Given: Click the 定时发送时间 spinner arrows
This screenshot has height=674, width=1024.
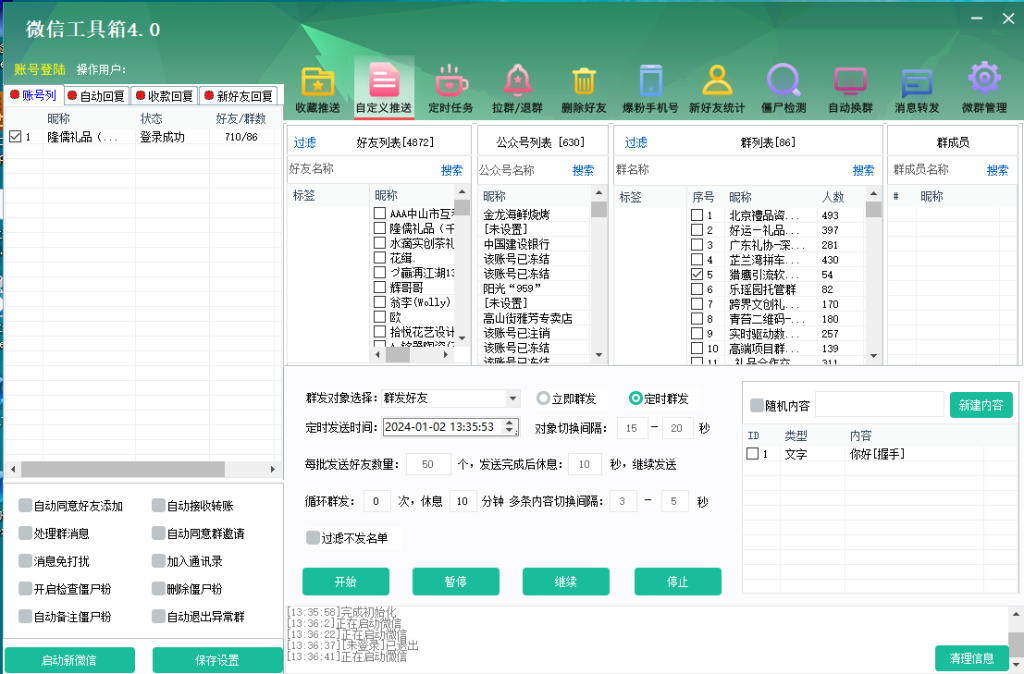Looking at the screenshot, I should coord(512,427).
